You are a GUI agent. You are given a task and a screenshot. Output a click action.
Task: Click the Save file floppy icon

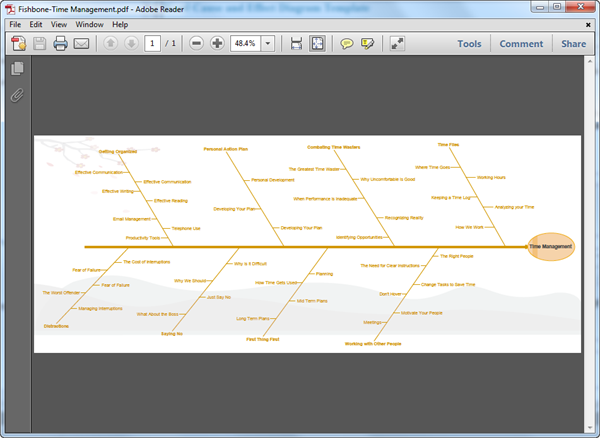coord(39,44)
